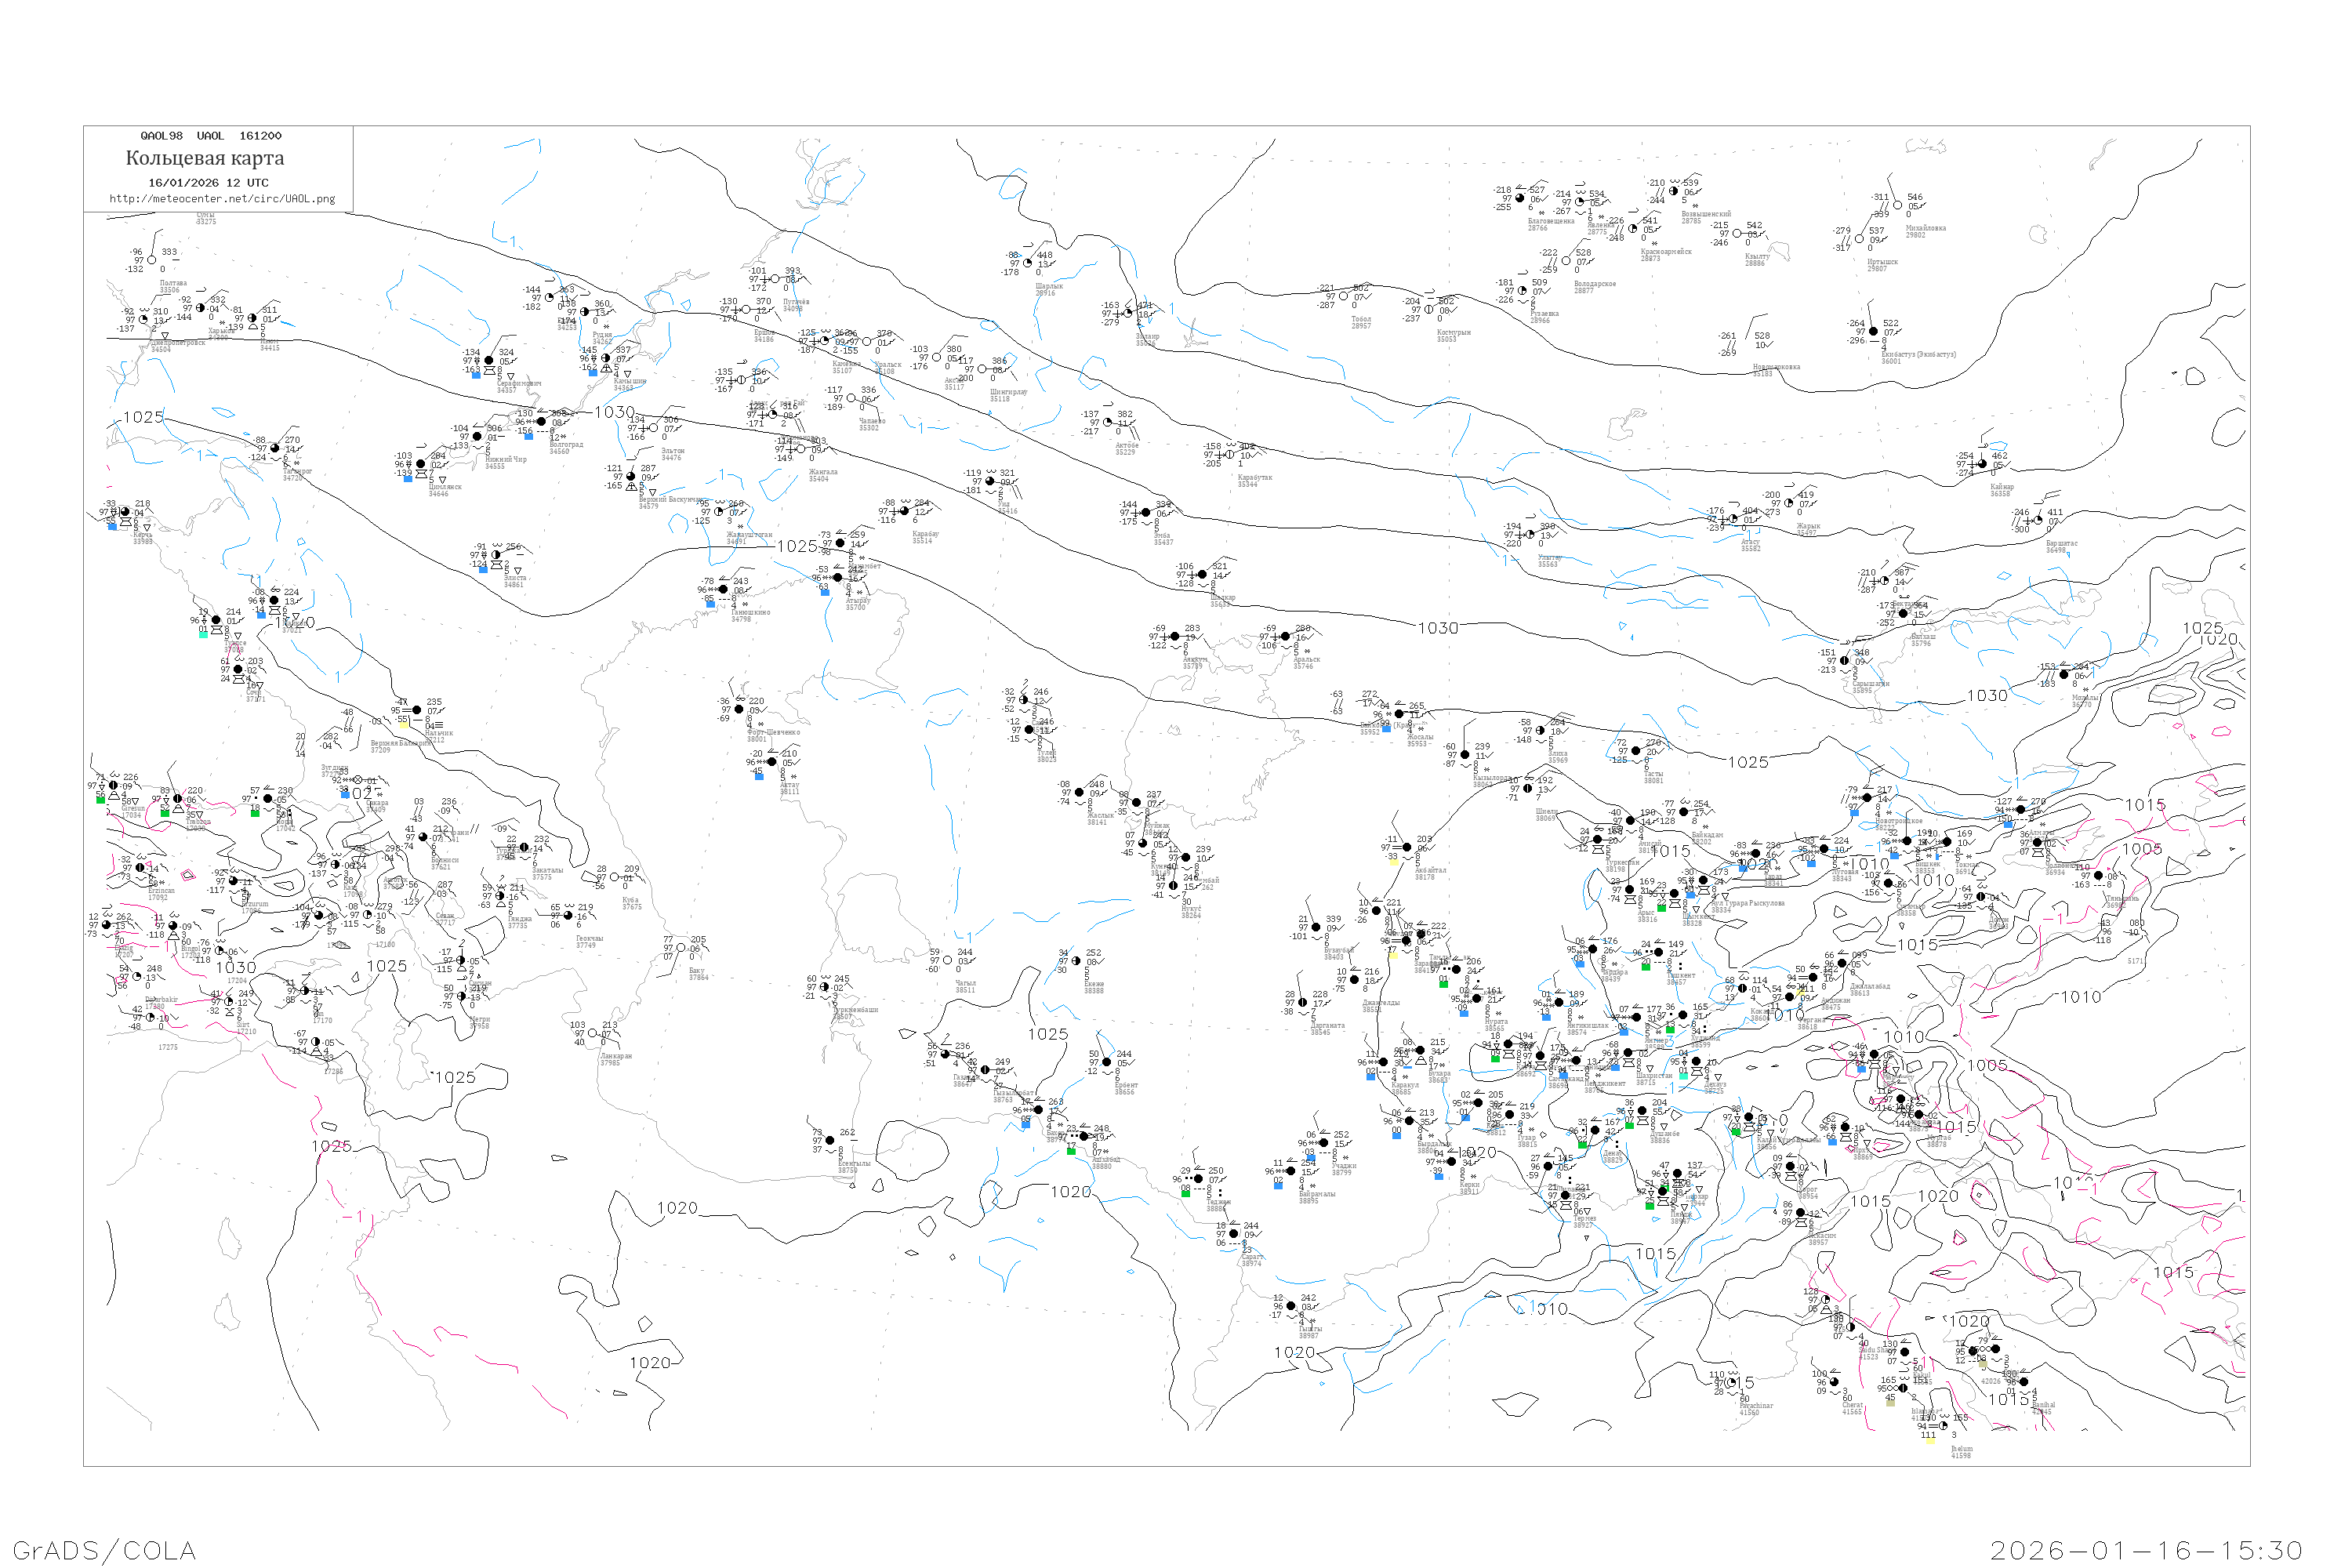Click the blue square marker near Керчь station
This screenshot has width=2352, height=1568.
[x=112, y=525]
